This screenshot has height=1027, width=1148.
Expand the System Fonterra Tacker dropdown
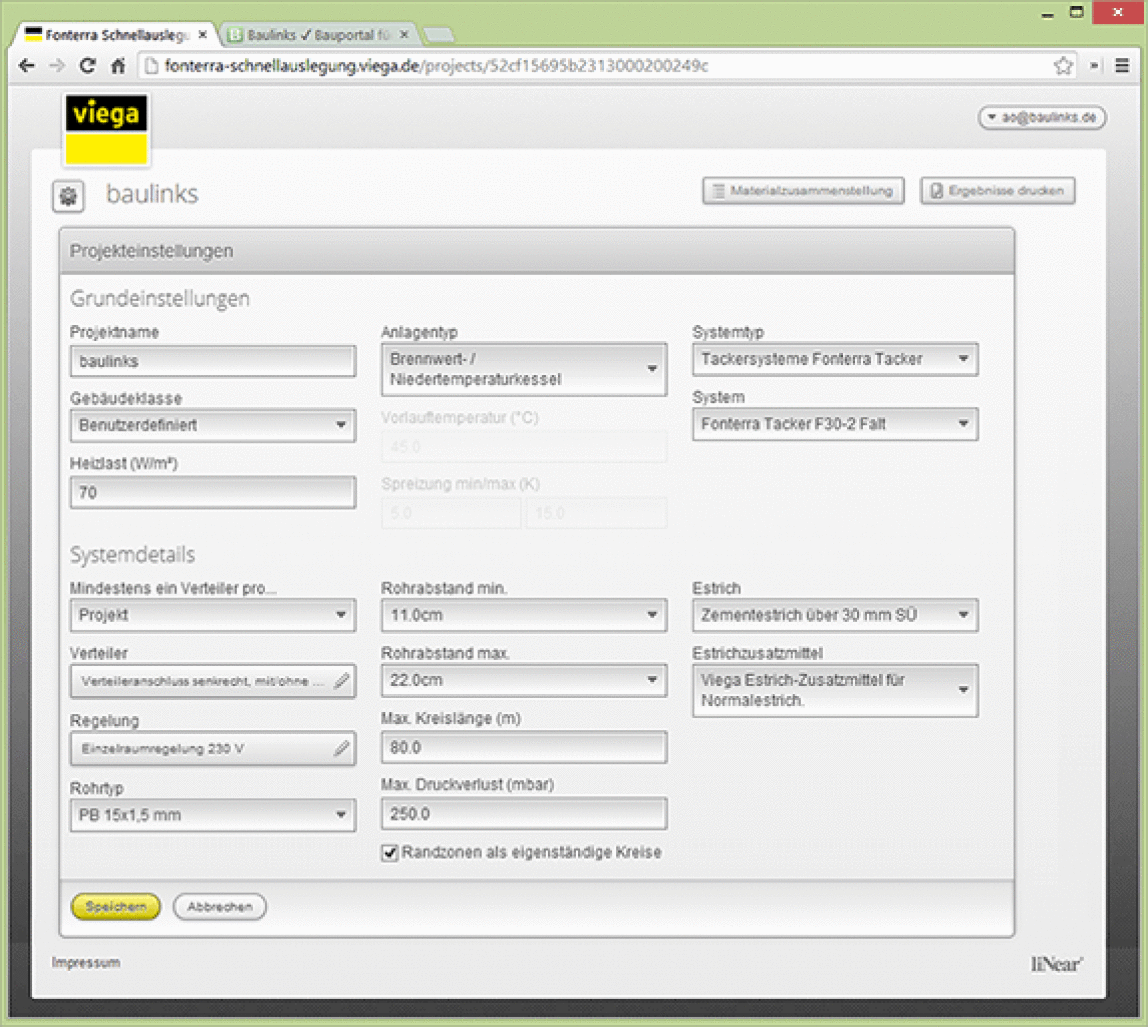[x=835, y=424]
